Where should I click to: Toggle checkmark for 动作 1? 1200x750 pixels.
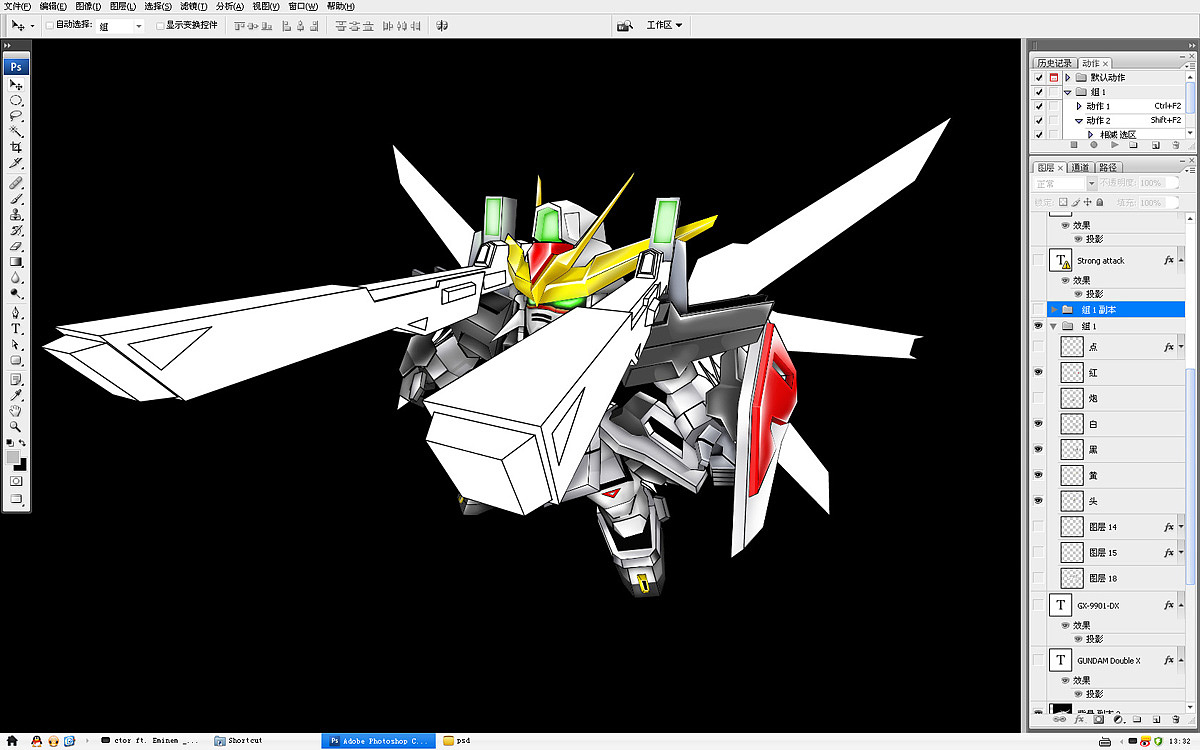(1039, 106)
